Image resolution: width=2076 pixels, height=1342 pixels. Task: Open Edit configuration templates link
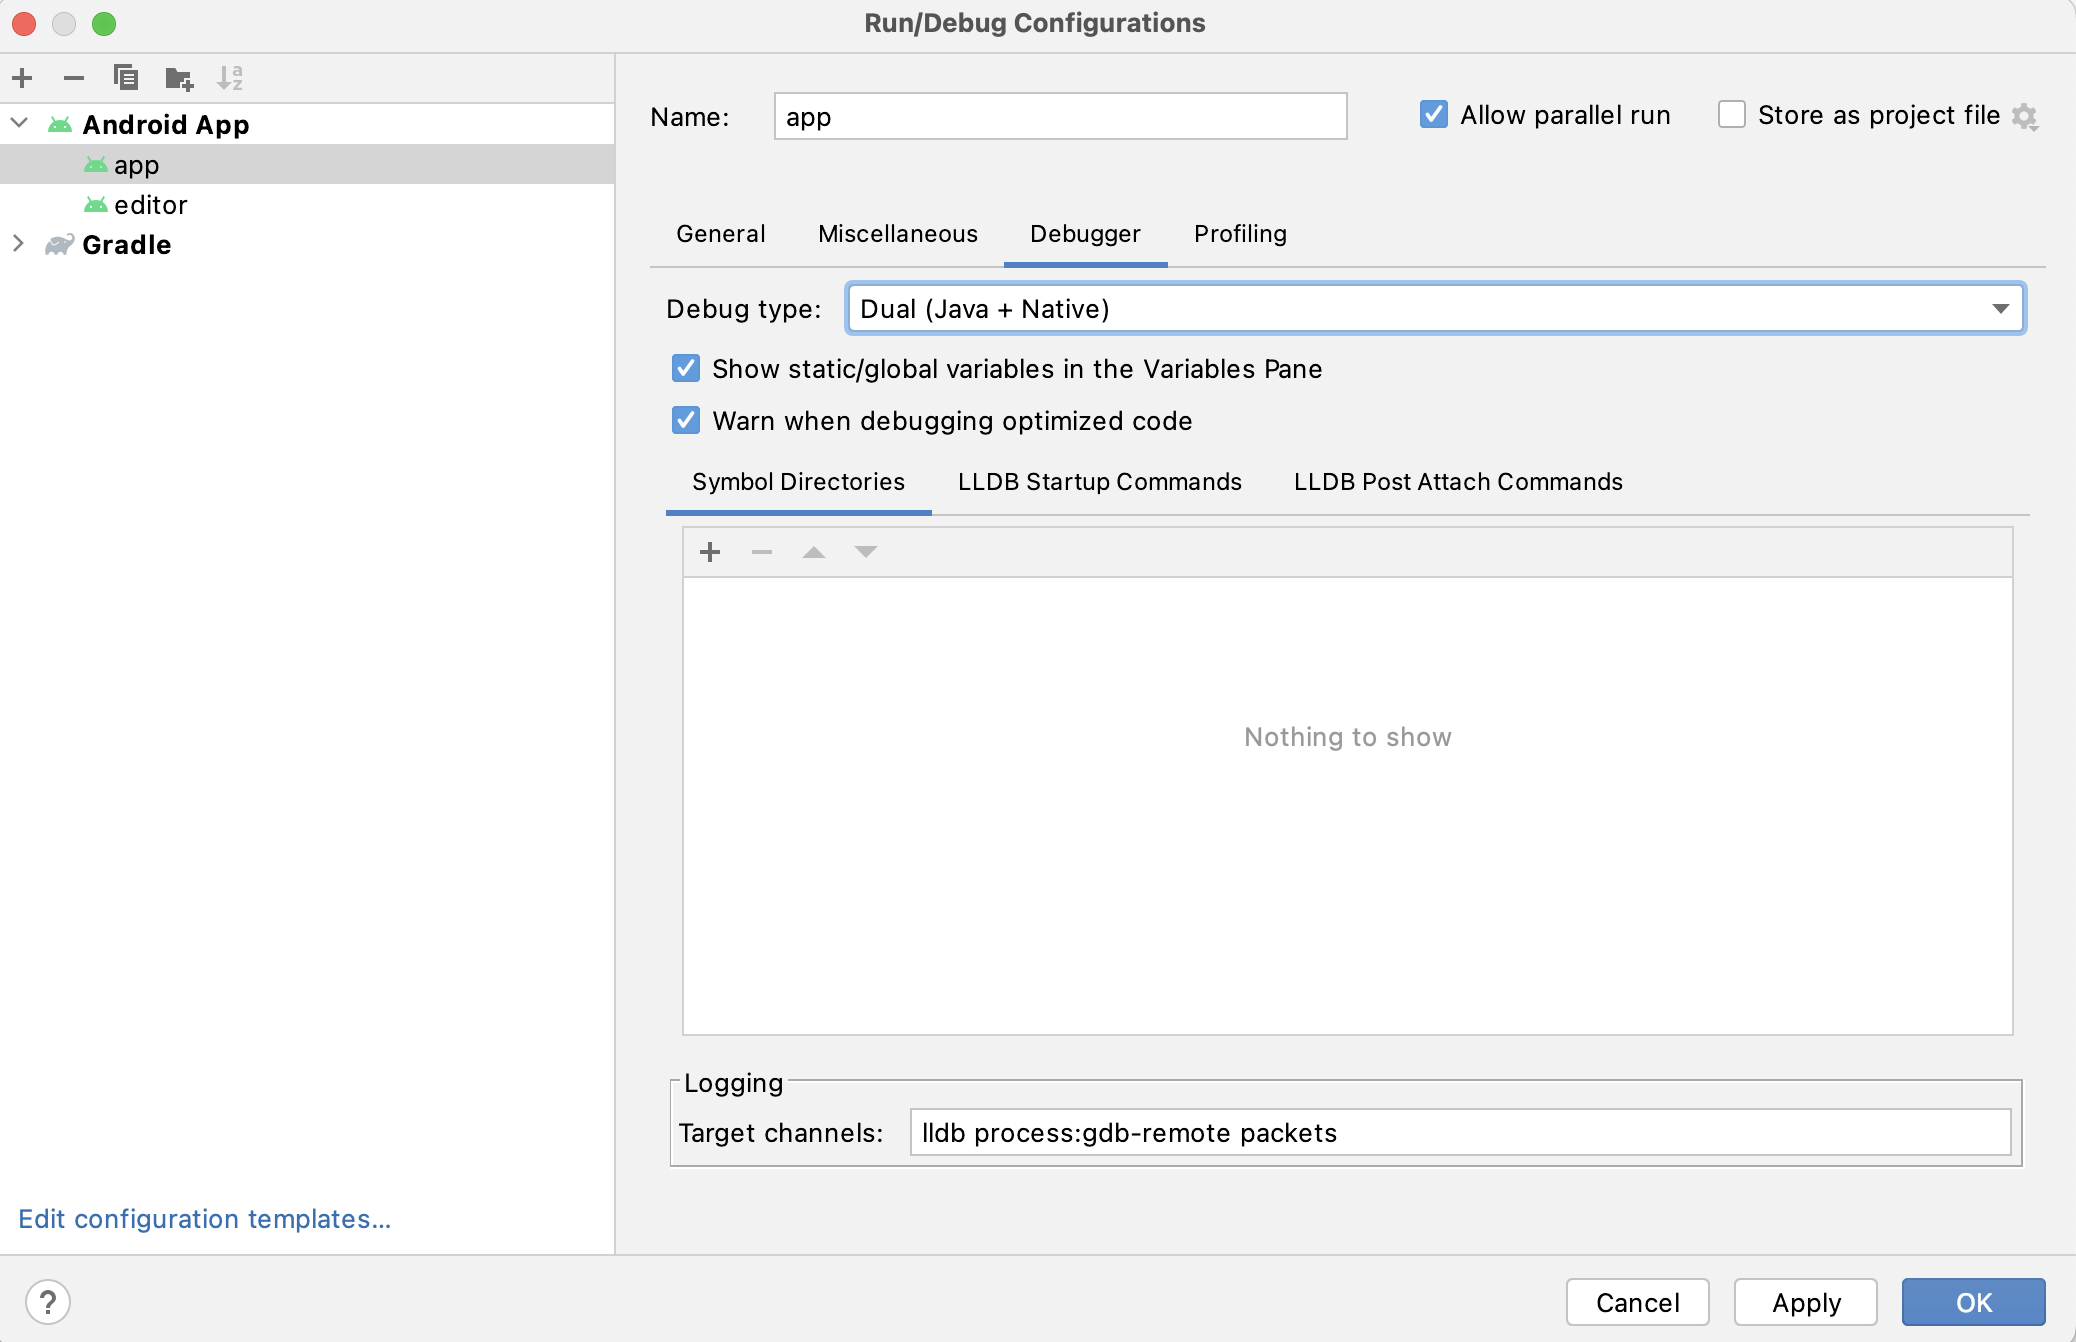205,1218
